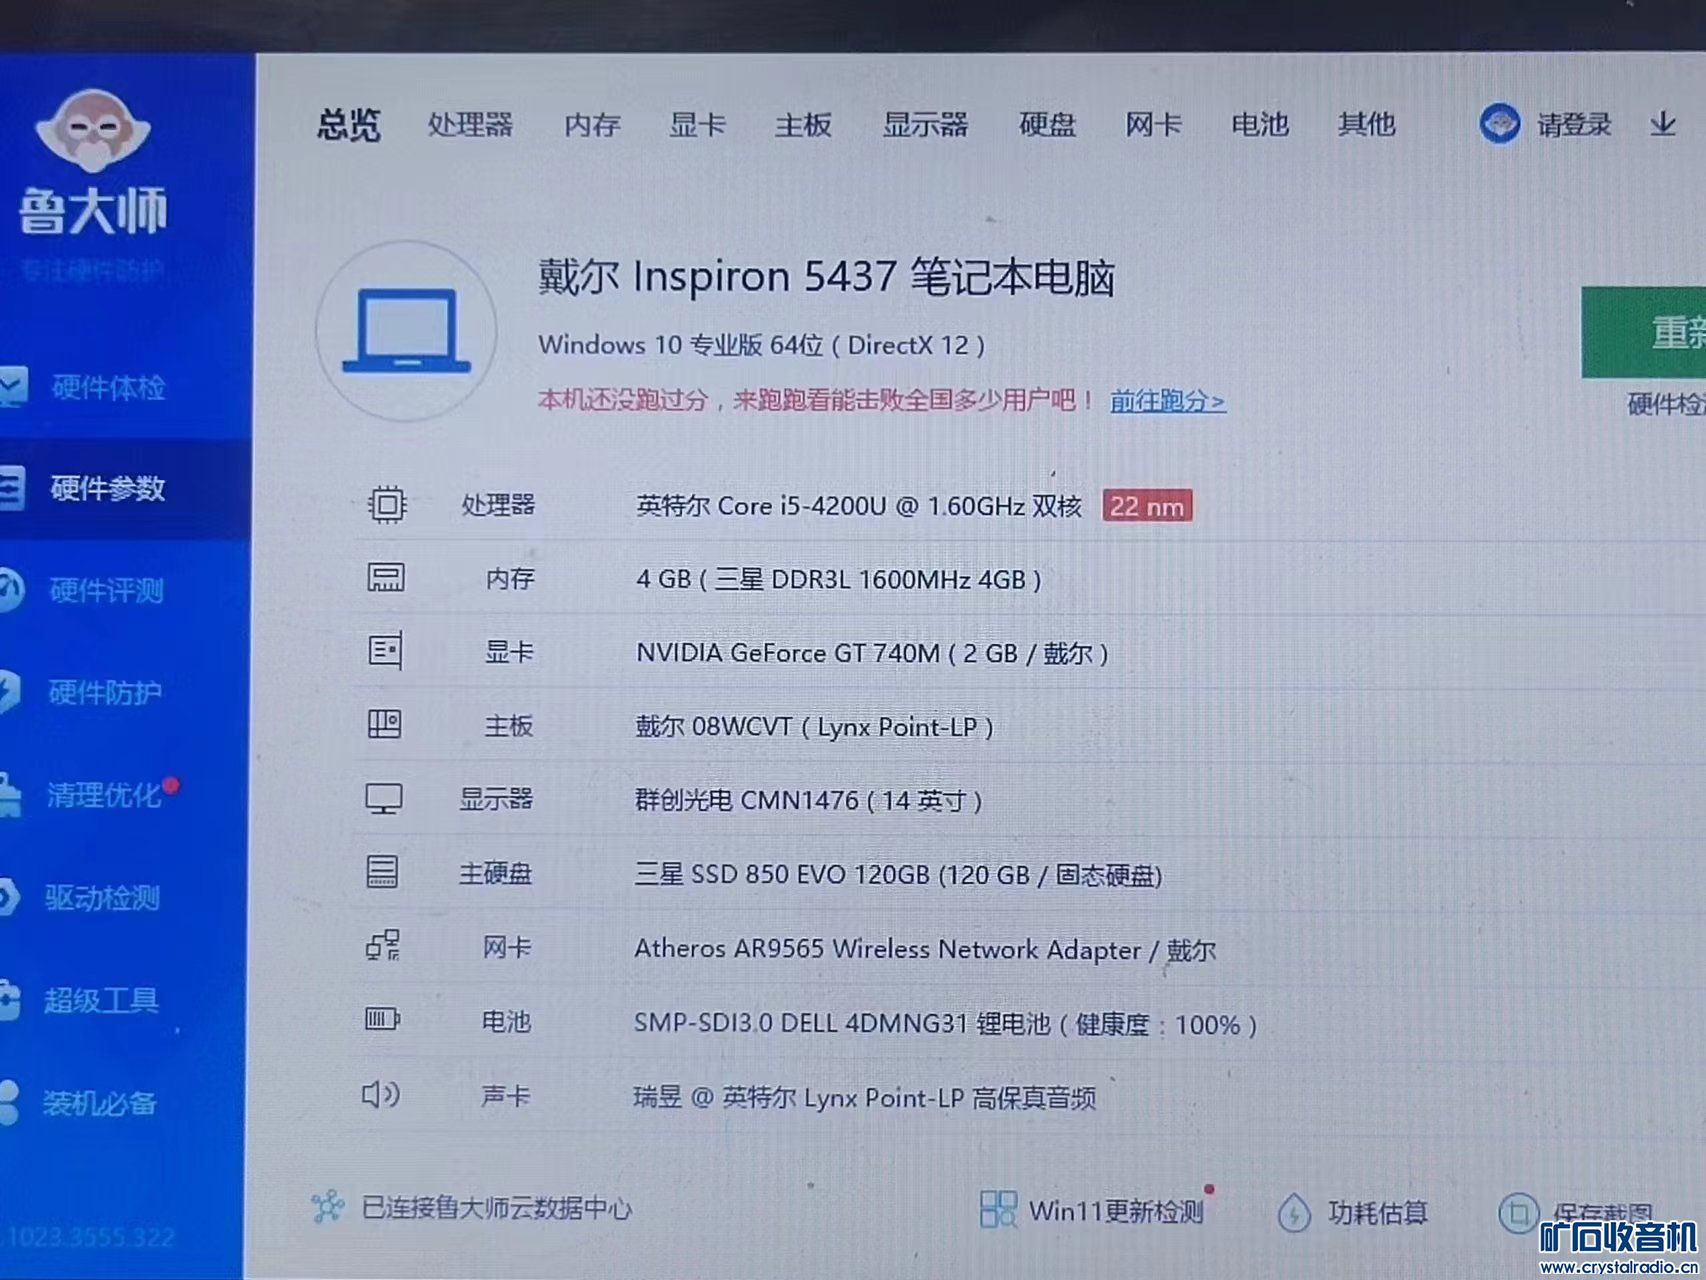Open 硬件评测 in the sidebar
The height and width of the screenshot is (1280, 1706).
(106, 591)
